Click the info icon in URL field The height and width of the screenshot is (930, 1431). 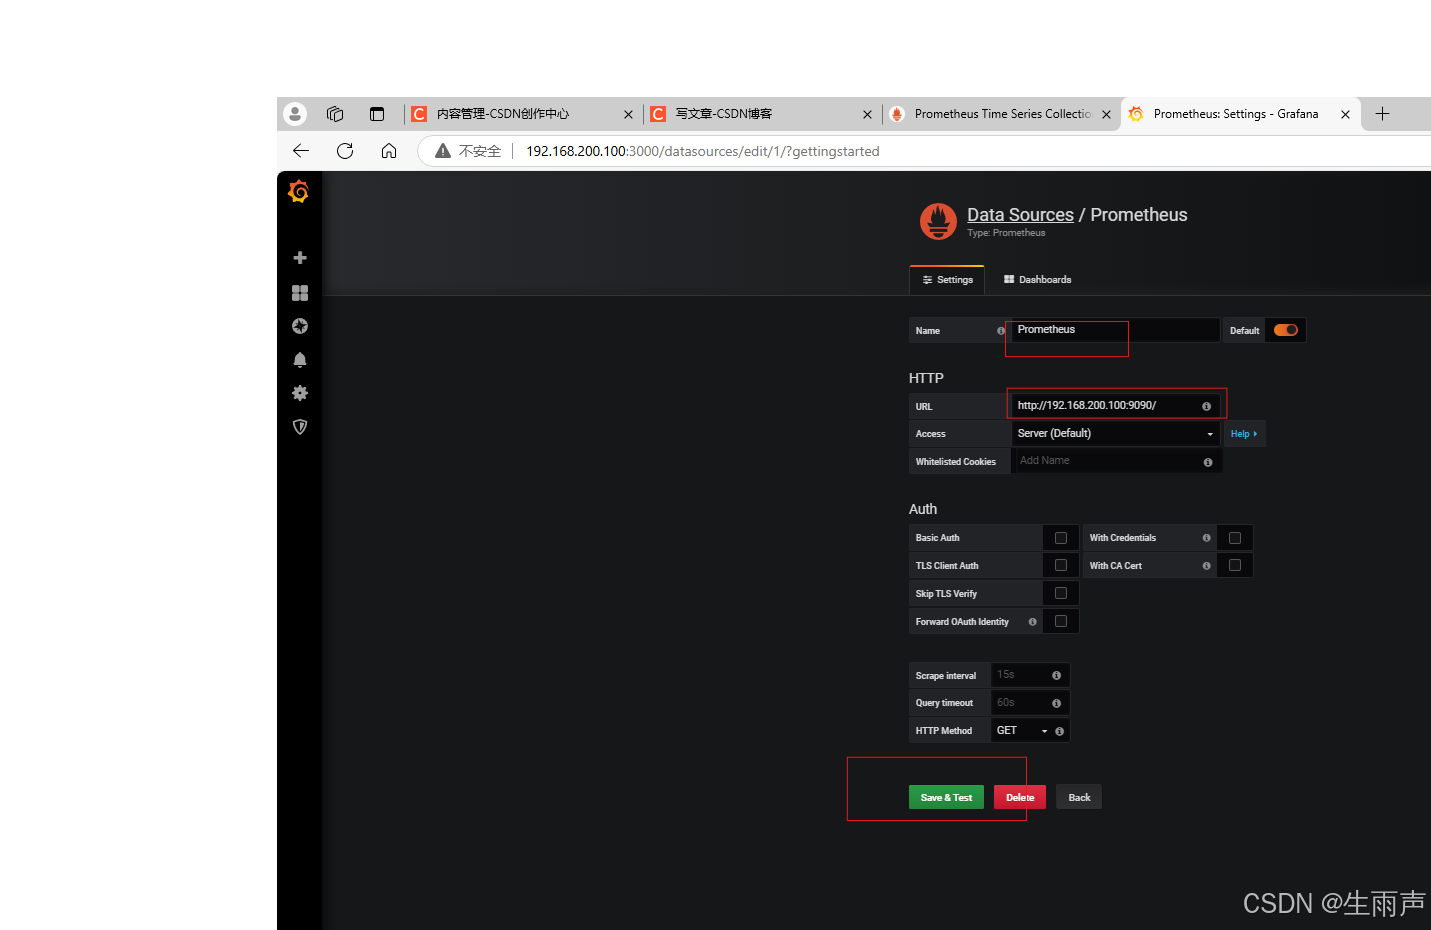click(x=1206, y=406)
